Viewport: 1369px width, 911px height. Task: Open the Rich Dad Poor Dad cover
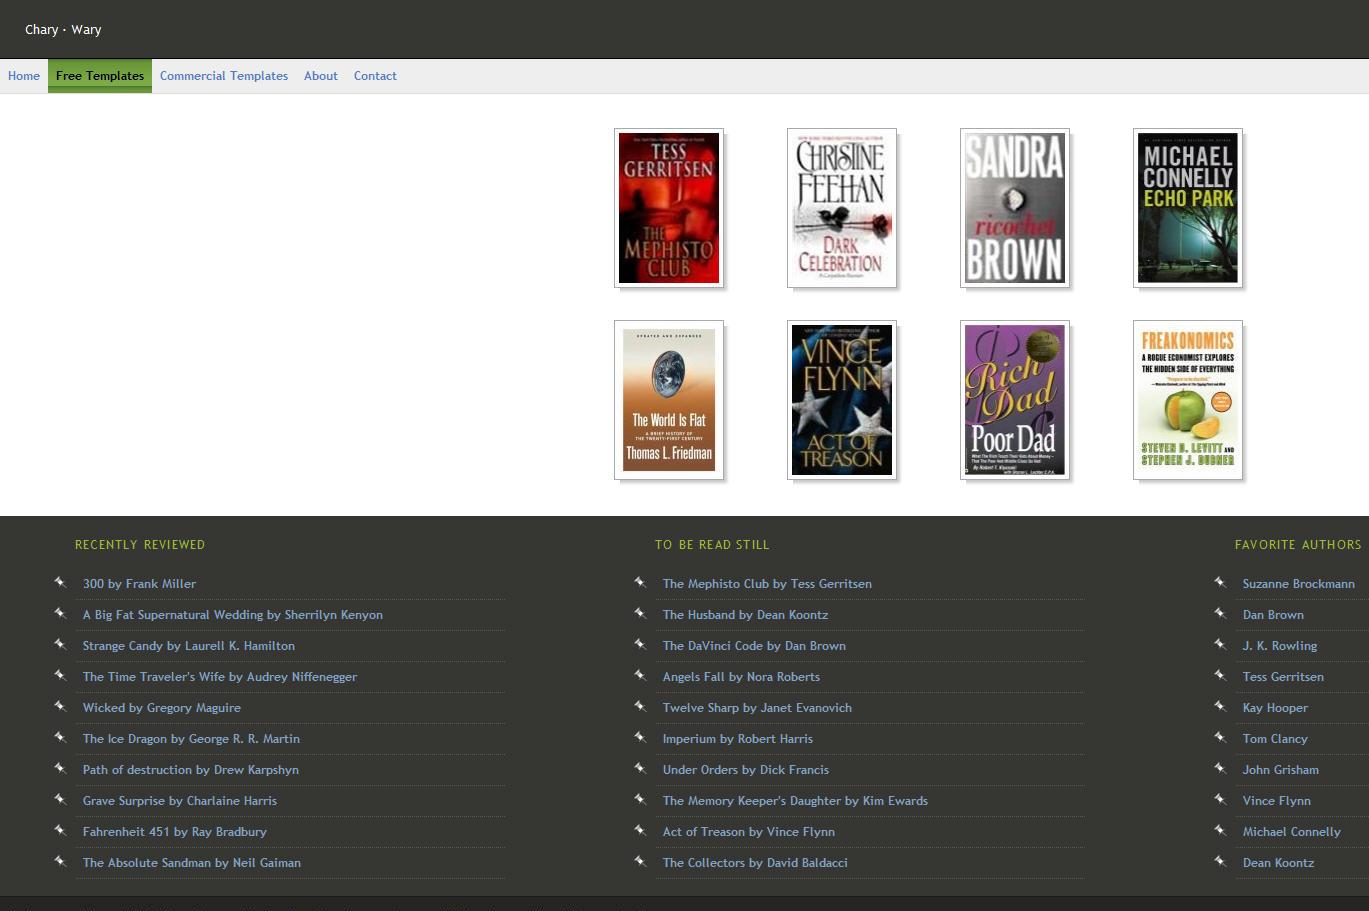pyautogui.click(x=1015, y=400)
